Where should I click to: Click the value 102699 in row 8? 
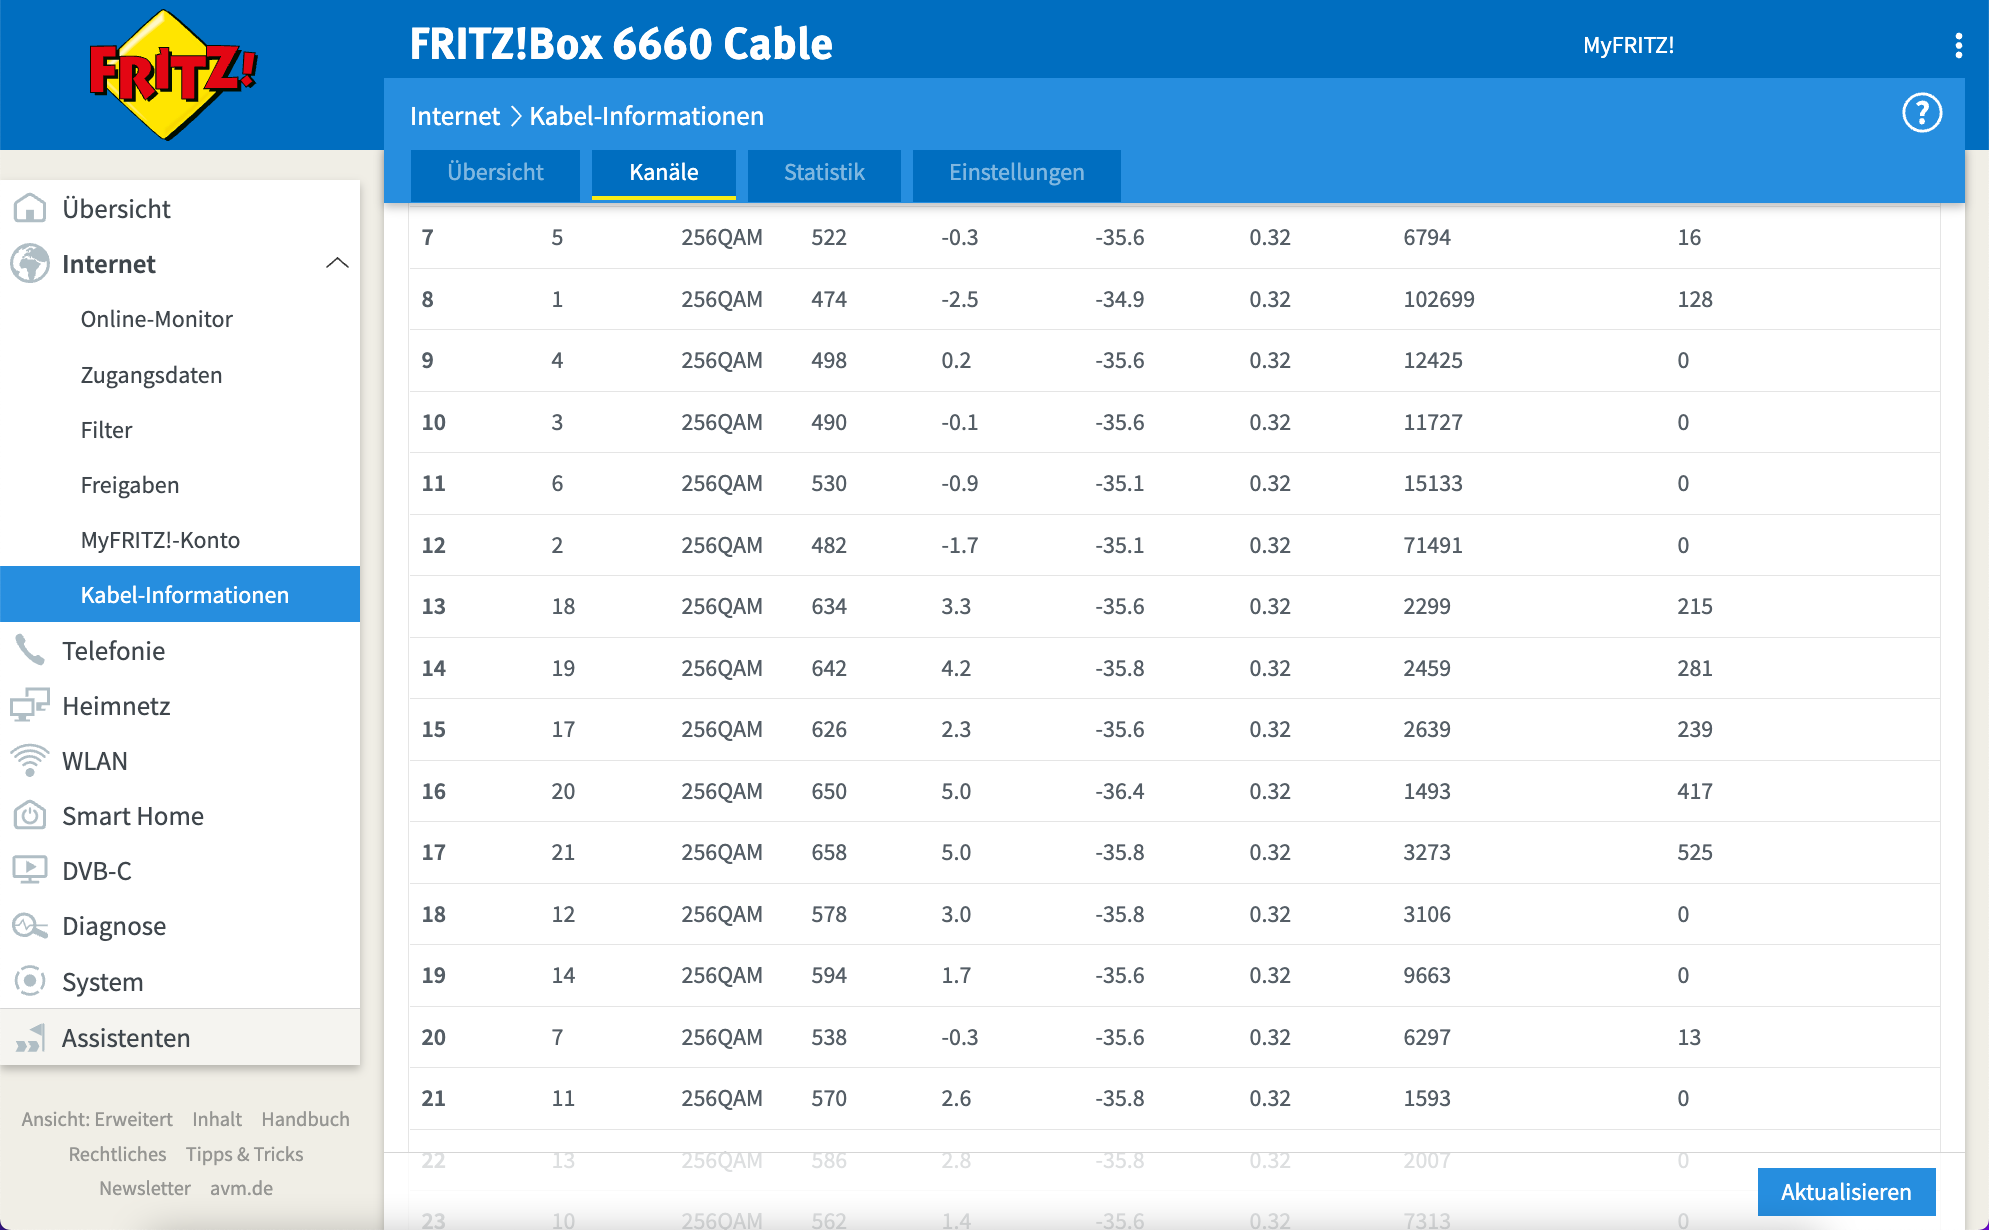pos(1439,299)
